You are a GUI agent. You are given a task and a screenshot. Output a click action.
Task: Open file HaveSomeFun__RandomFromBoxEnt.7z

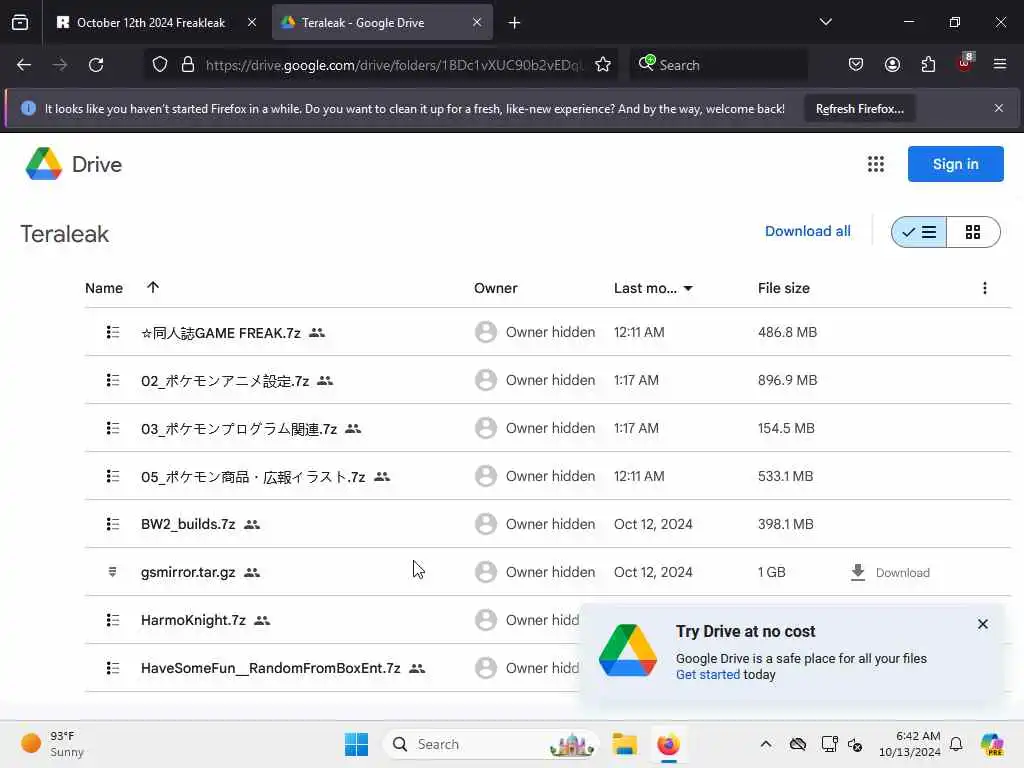pyautogui.click(x=270, y=668)
